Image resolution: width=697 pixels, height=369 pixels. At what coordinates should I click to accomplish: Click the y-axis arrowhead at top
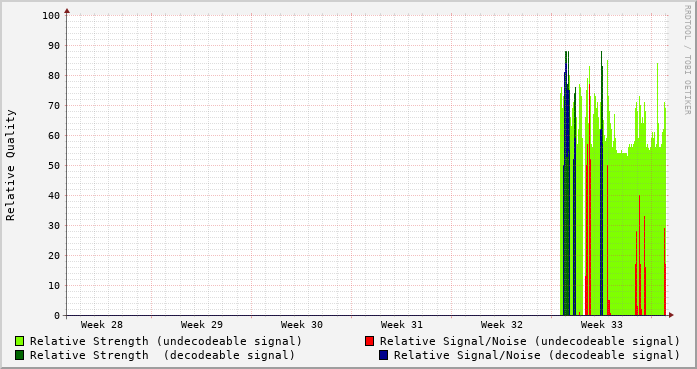coord(67,10)
